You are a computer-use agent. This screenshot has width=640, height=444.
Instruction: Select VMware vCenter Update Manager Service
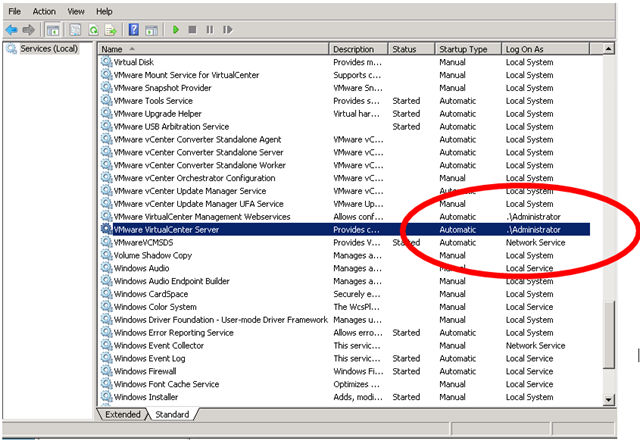[190, 191]
